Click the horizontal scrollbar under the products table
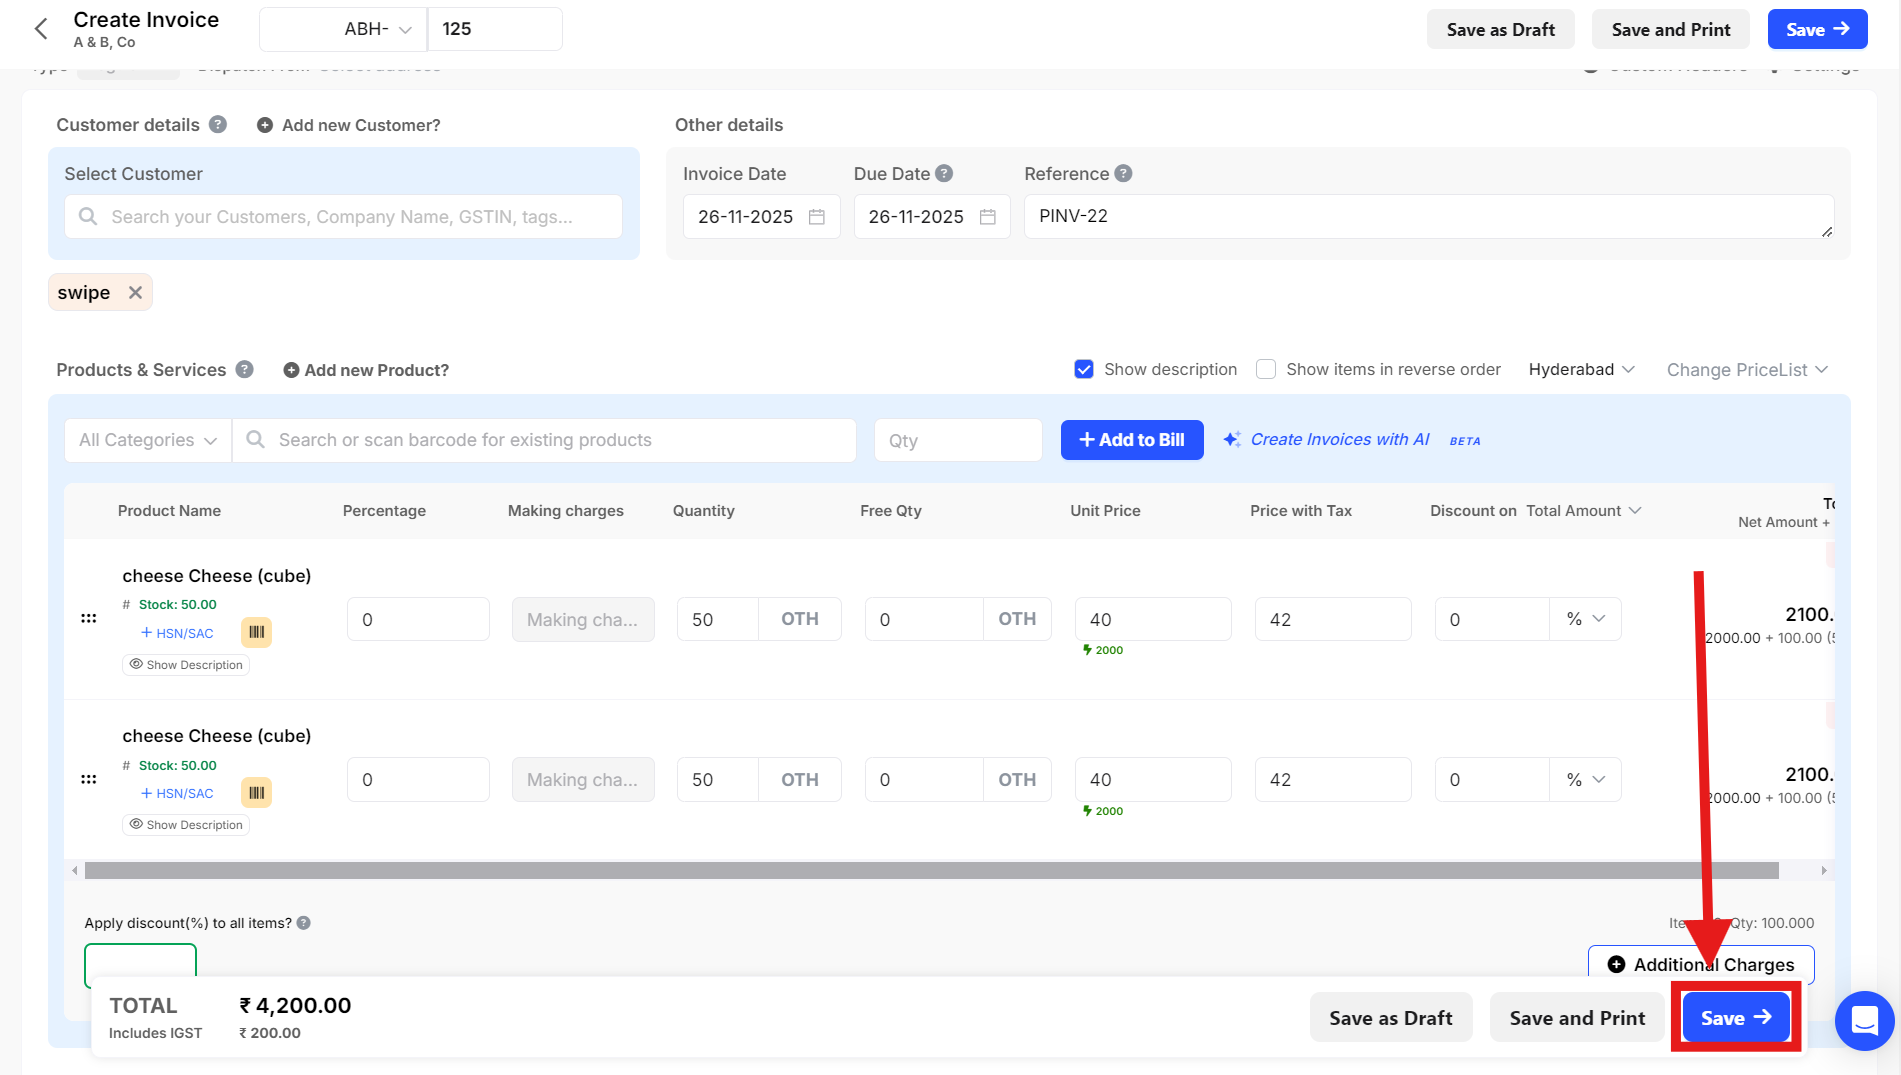Screen dimensions: 1901x1075 pos(930,871)
